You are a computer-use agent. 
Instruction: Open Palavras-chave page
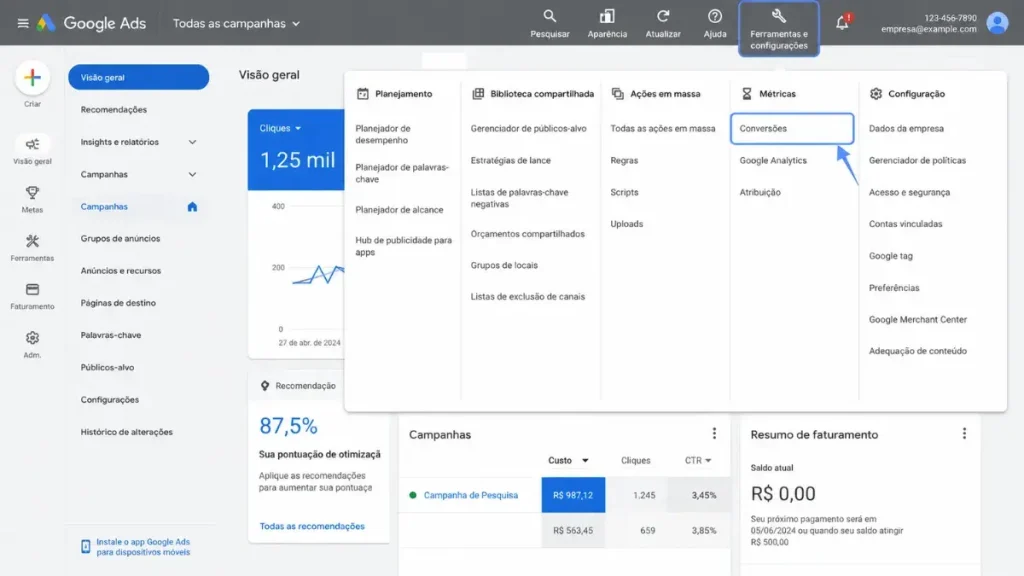tap(111, 335)
